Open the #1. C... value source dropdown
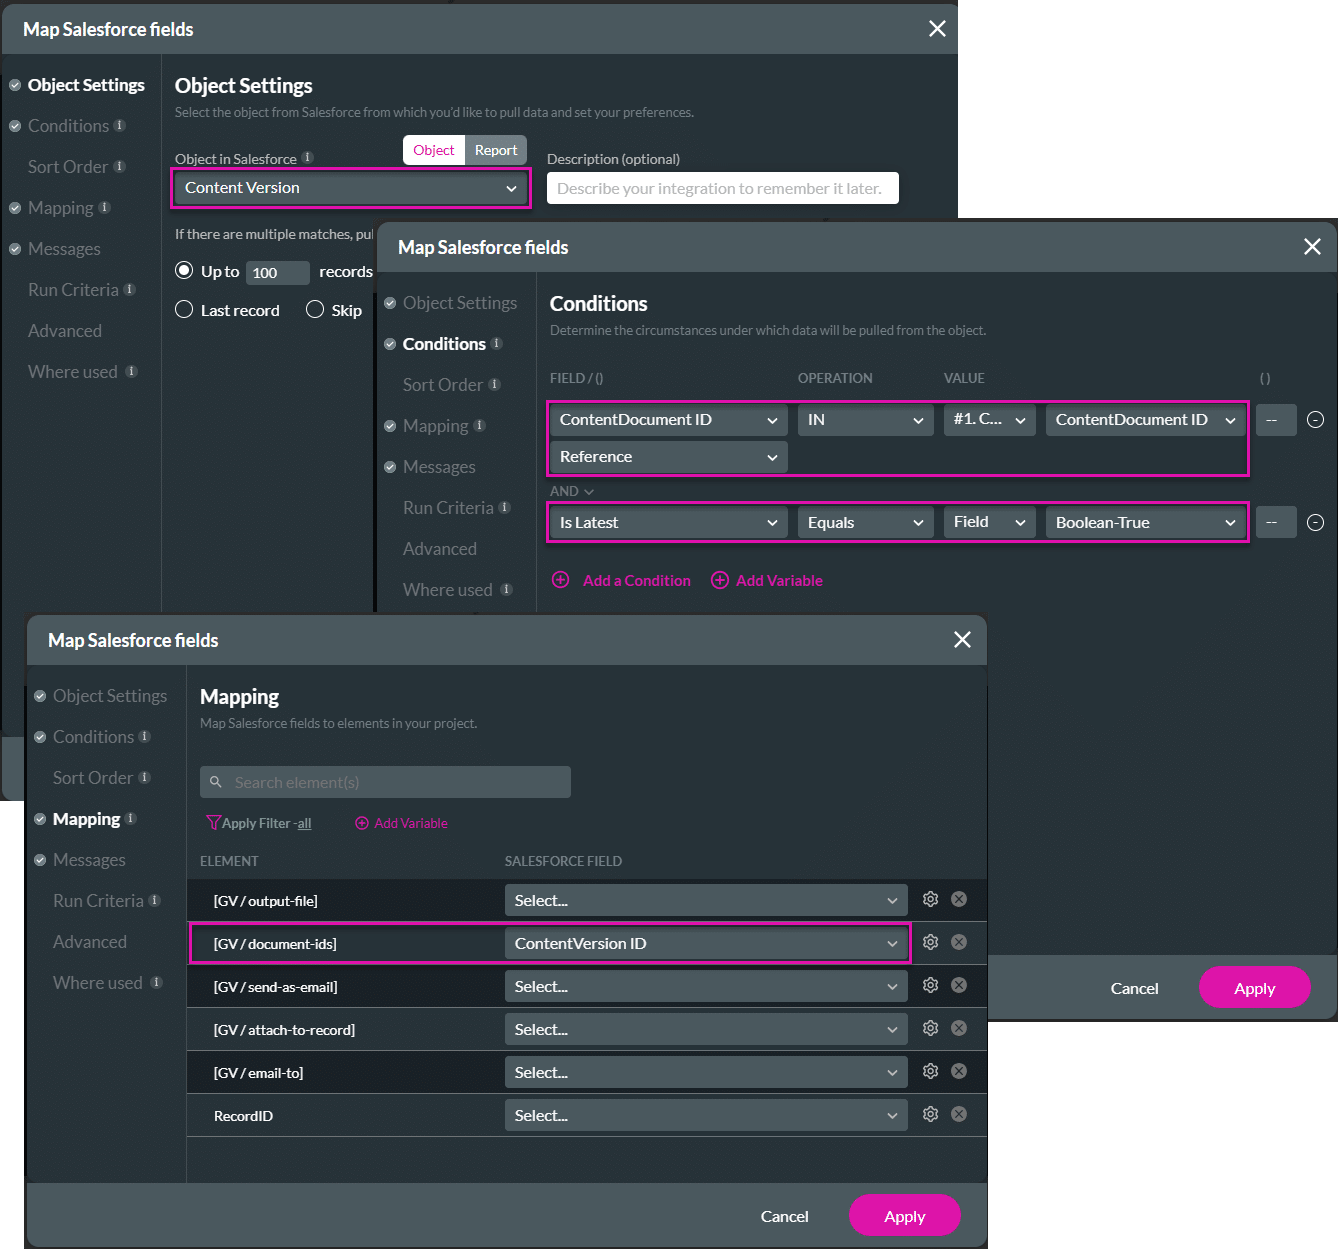The width and height of the screenshot is (1338, 1249). coord(989,420)
